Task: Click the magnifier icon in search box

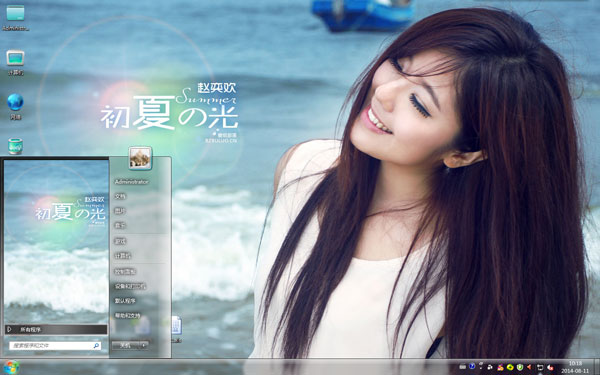Action: pos(96,346)
